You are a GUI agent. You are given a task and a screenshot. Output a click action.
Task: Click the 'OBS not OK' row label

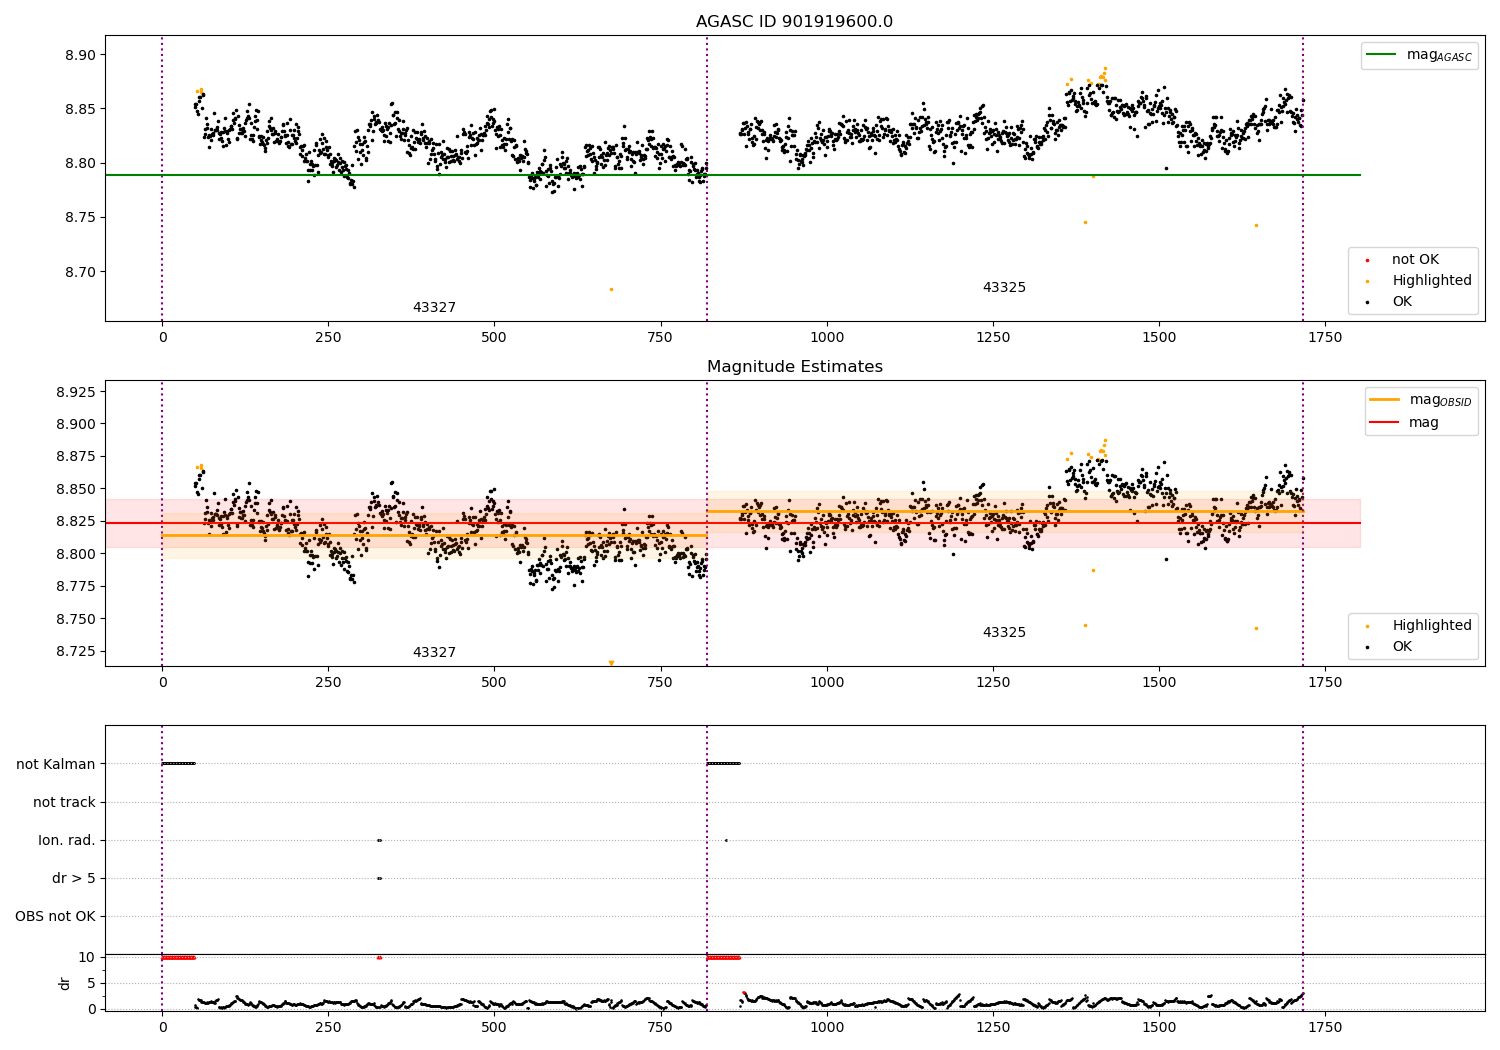click(x=56, y=917)
